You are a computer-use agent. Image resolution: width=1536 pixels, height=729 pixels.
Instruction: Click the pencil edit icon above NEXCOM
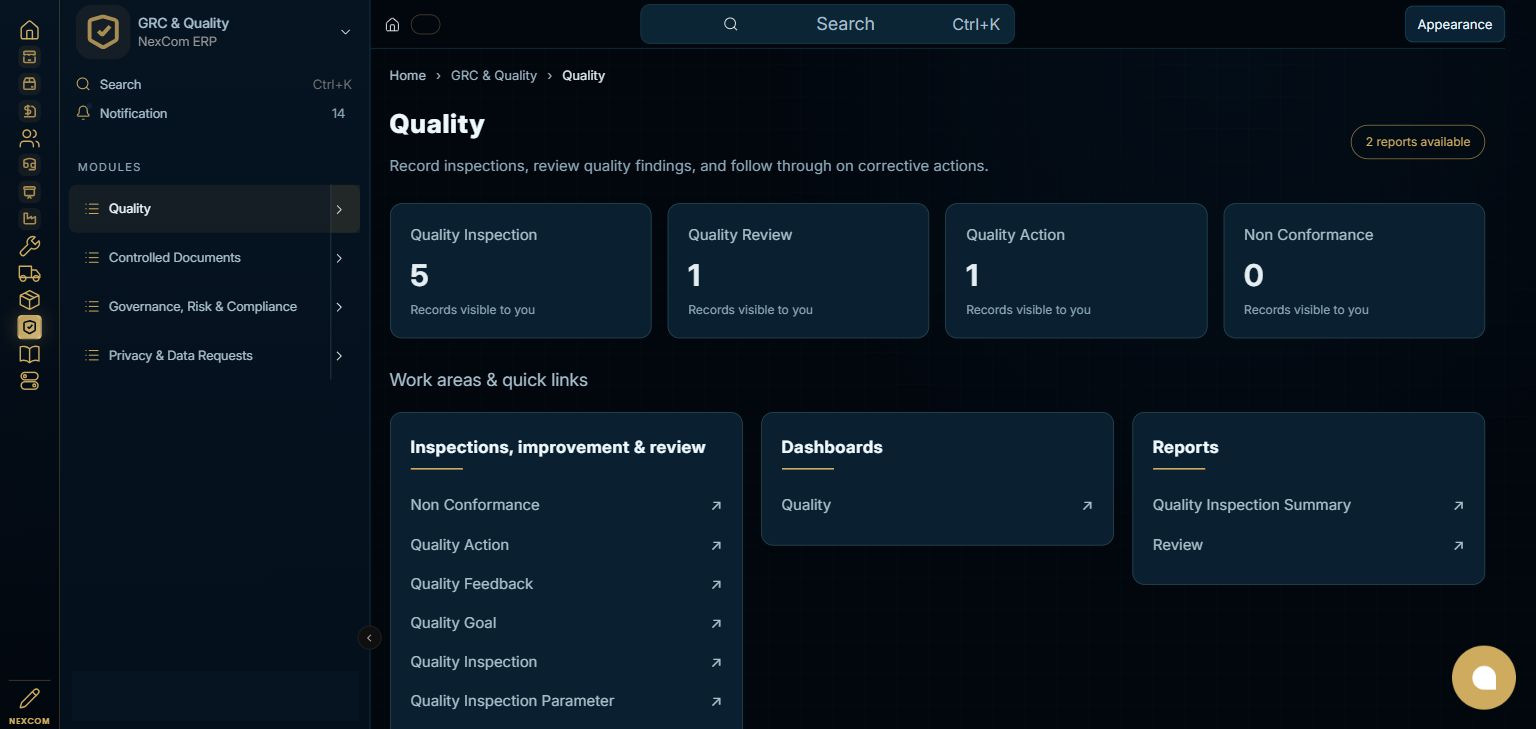pyautogui.click(x=30, y=698)
